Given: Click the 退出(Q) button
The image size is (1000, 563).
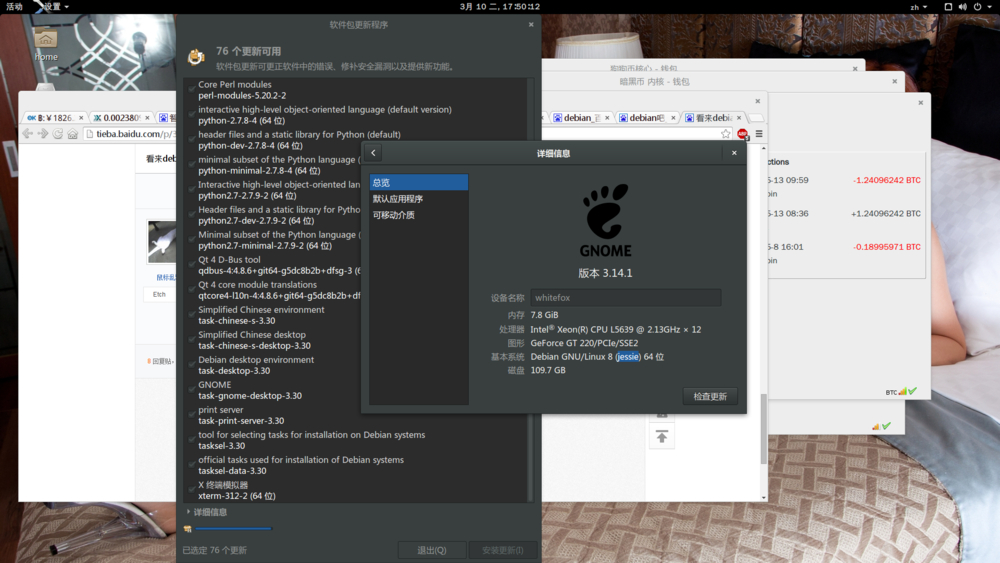Looking at the screenshot, I should pos(432,550).
